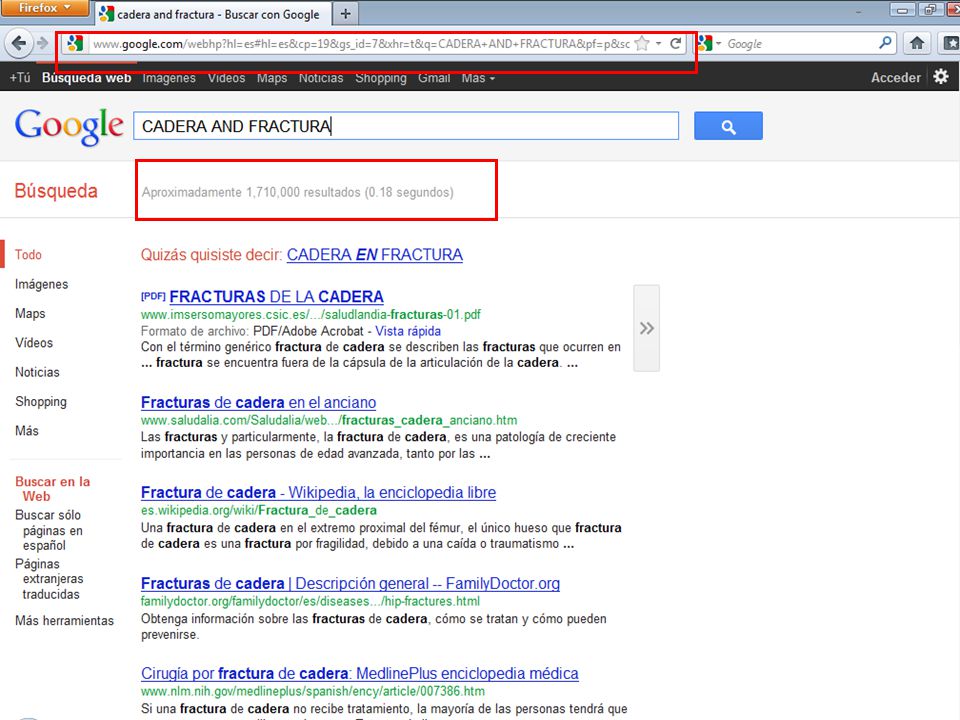This screenshot has height=720, width=960.
Task: Select Vídeos filter in left sidebar
Action: (x=34, y=343)
